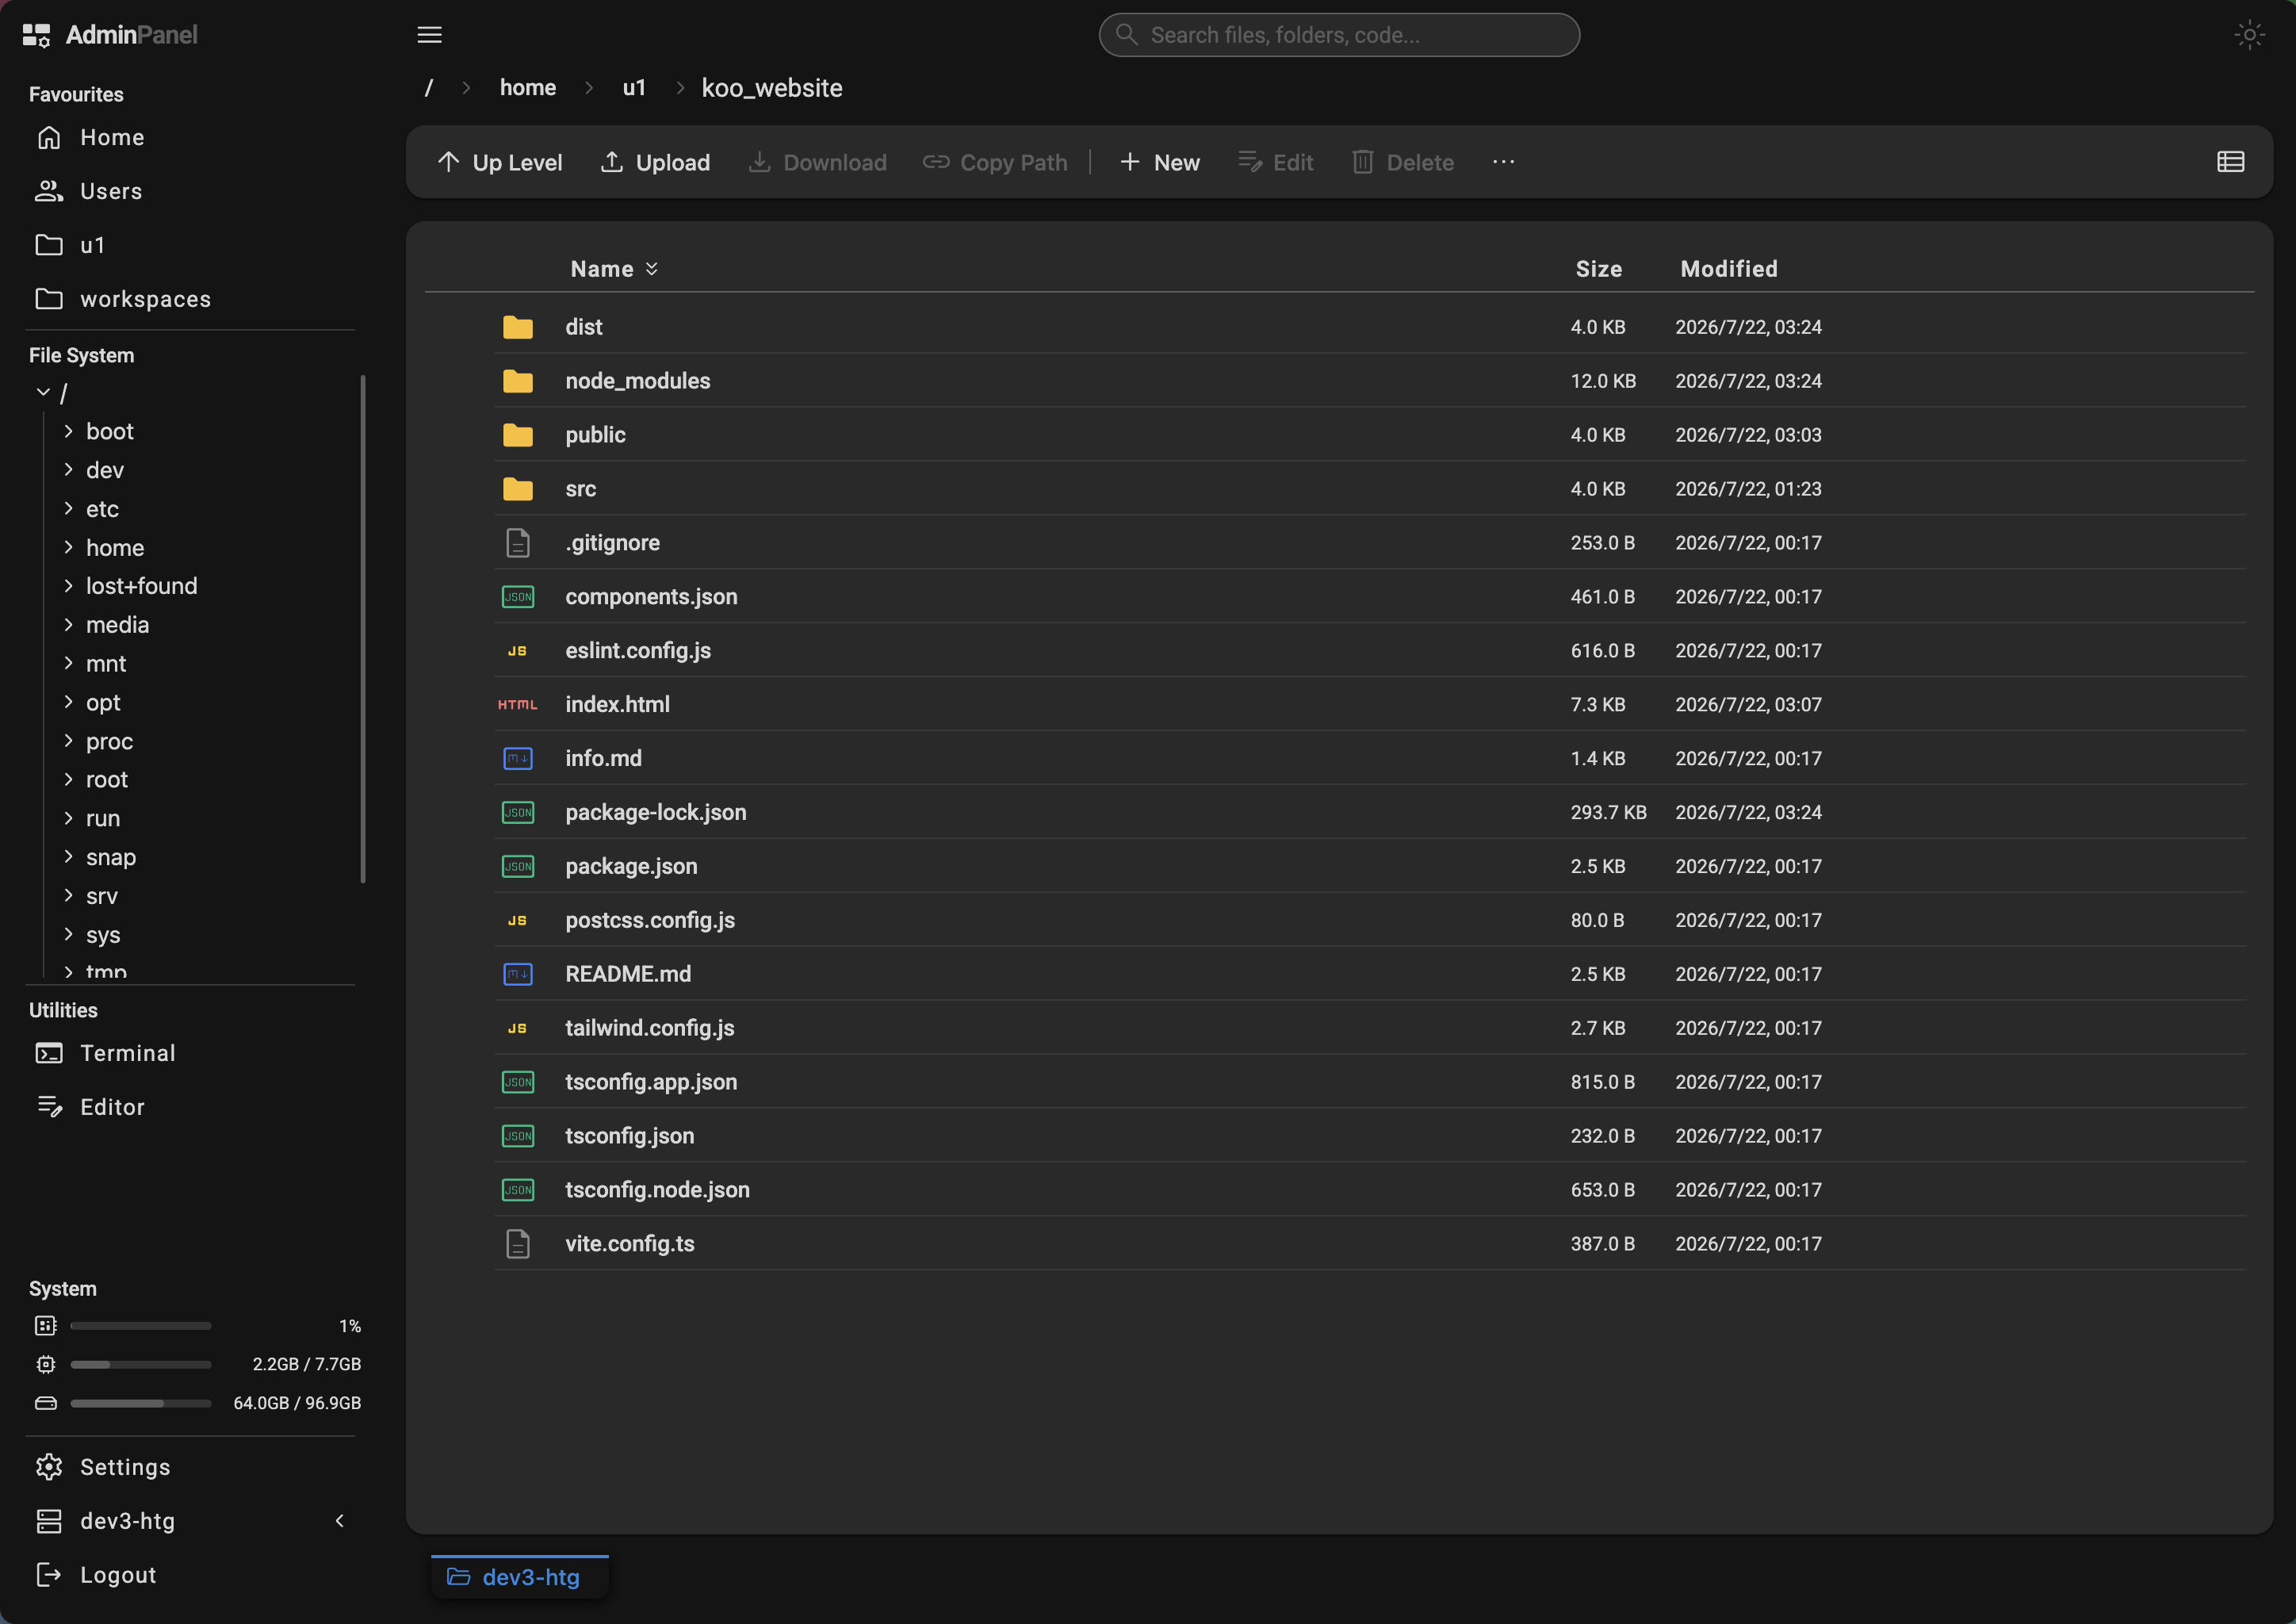The height and width of the screenshot is (1624, 2296).
Task: Click the AdminPanel logo icon
Action: point(36,35)
